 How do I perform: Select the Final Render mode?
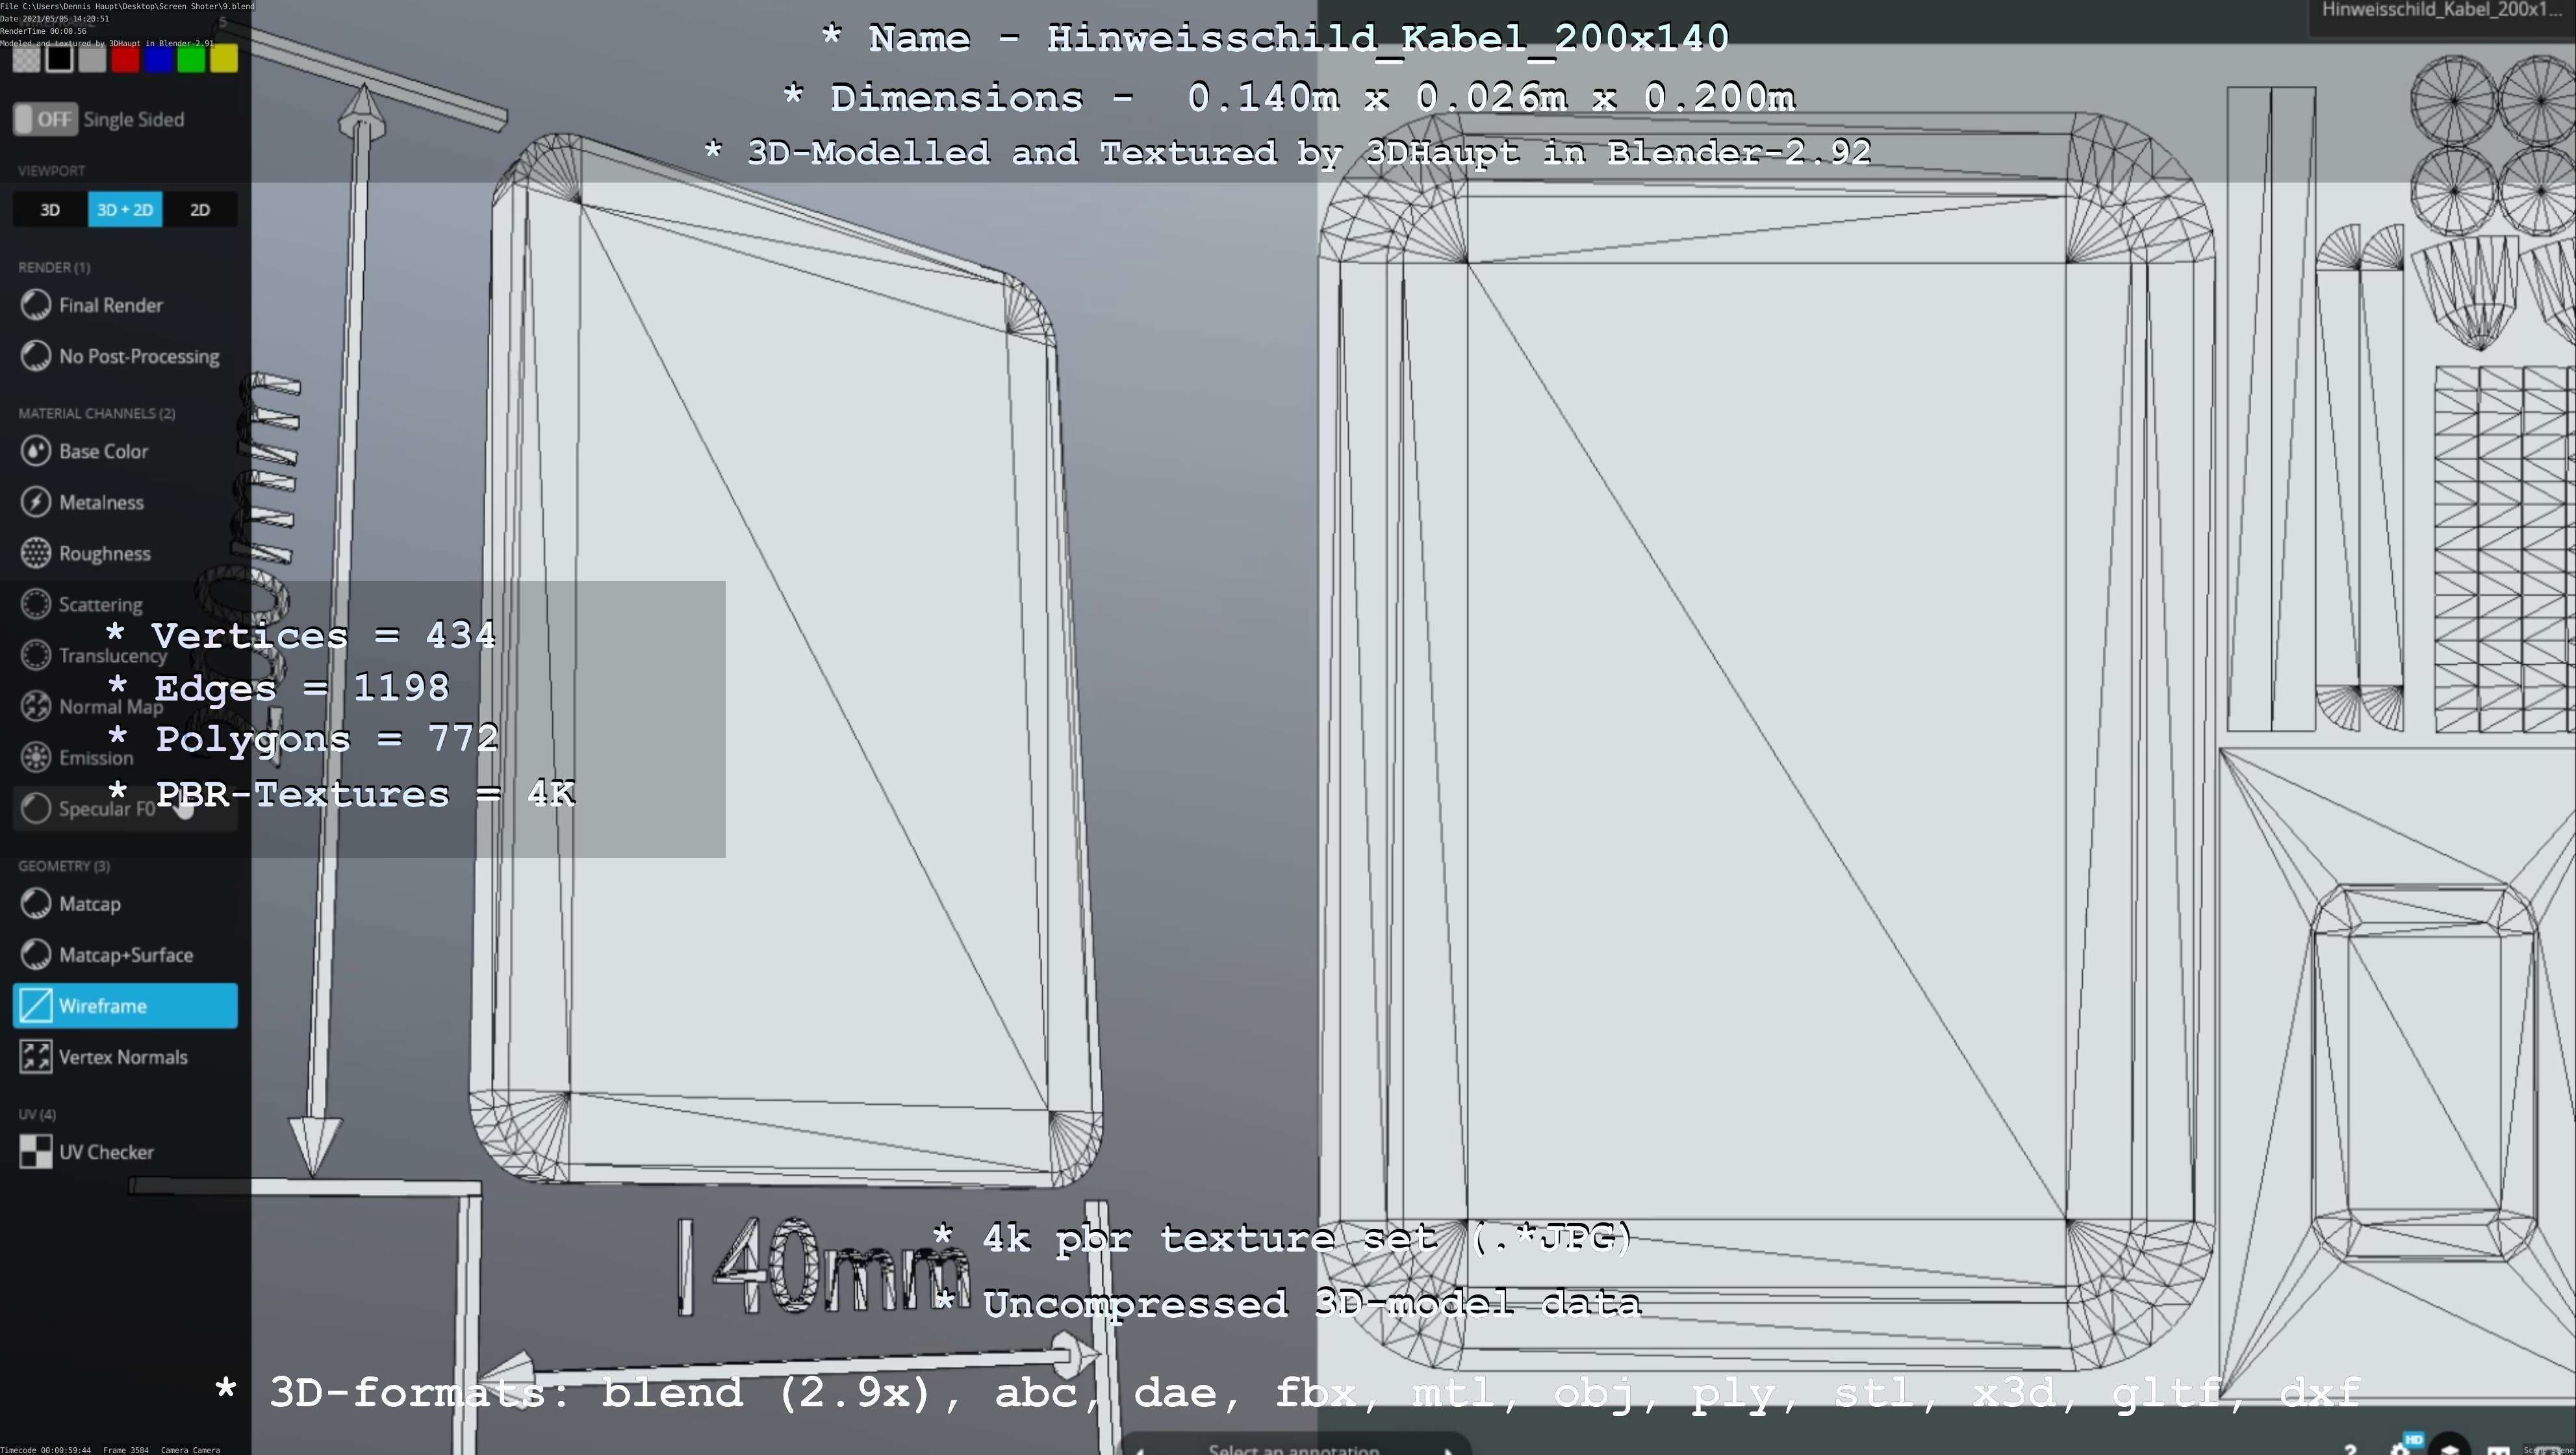click(110, 305)
